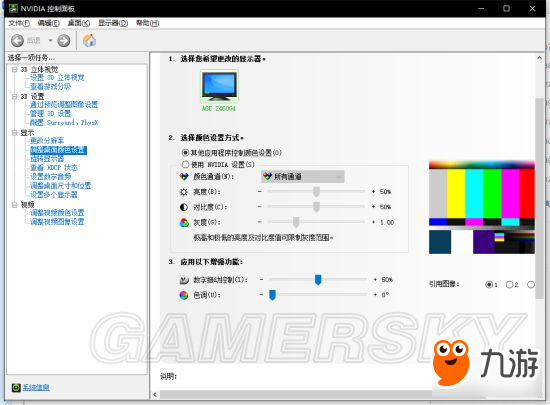Collapse the 视频 tree node
This screenshot has height=405, width=550.
click(x=14, y=205)
